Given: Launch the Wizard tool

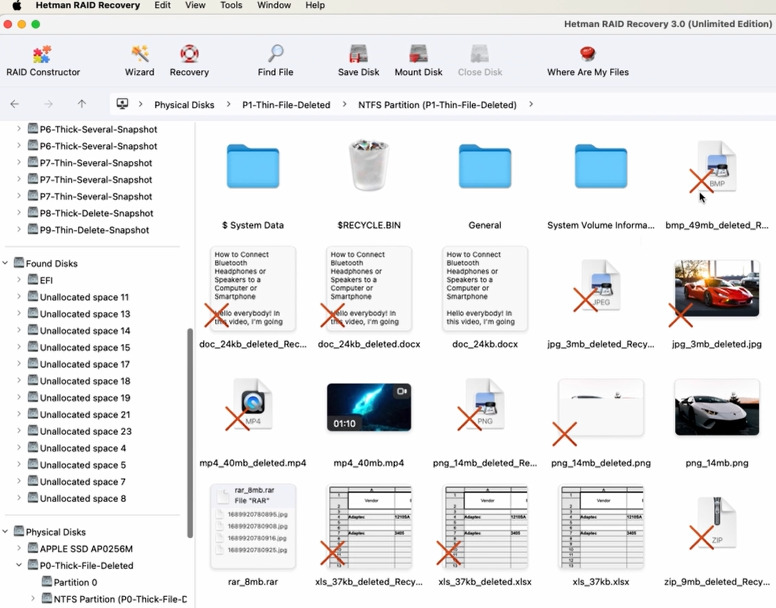Looking at the screenshot, I should [140, 60].
